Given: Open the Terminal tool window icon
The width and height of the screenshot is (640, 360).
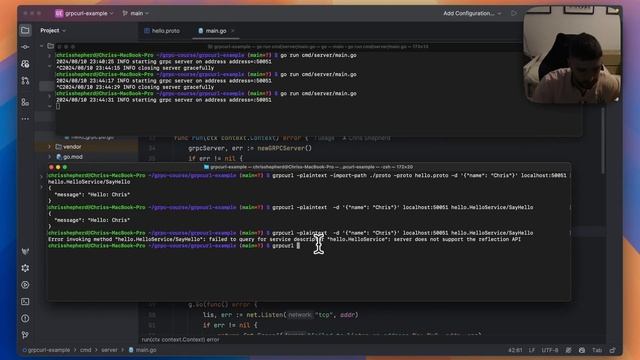Looking at the screenshot, I should coord(25,302).
